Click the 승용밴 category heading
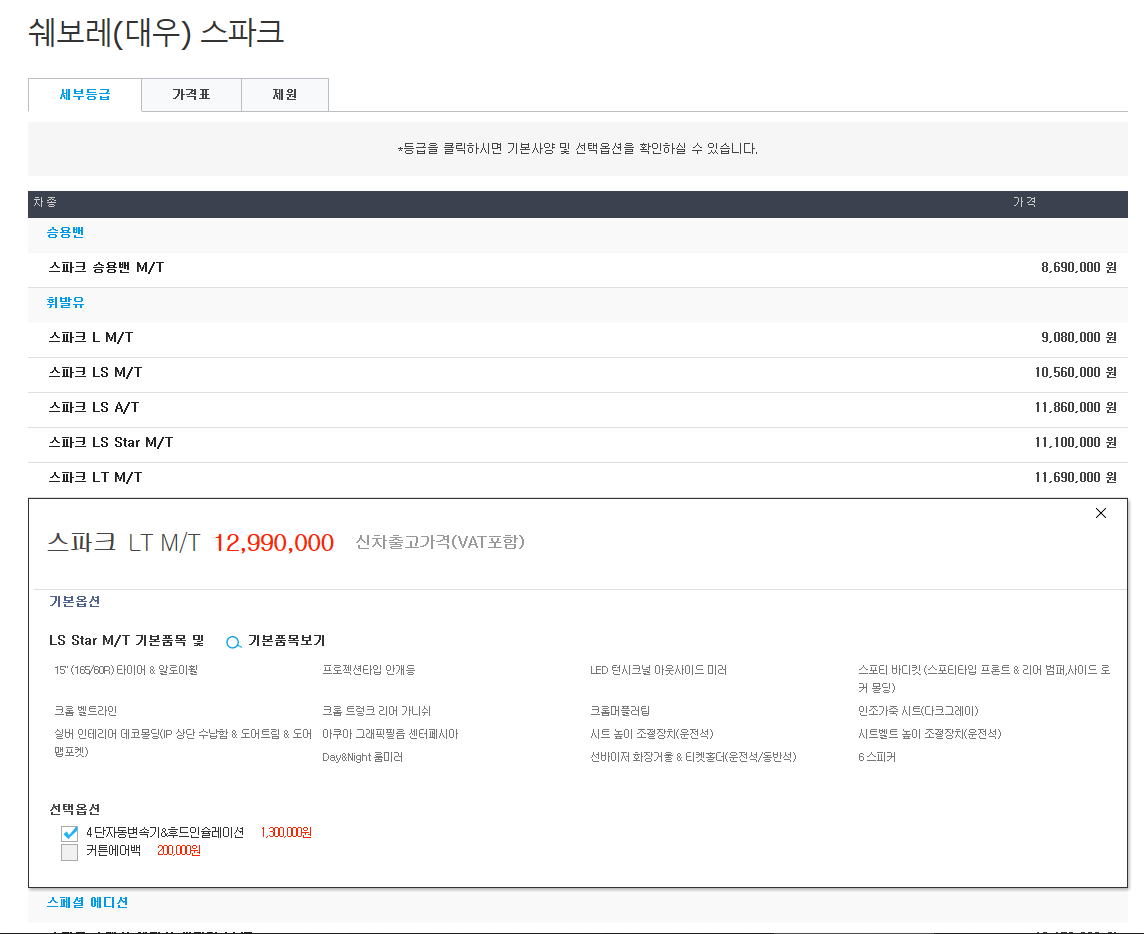The height and width of the screenshot is (934, 1144). tap(65, 233)
